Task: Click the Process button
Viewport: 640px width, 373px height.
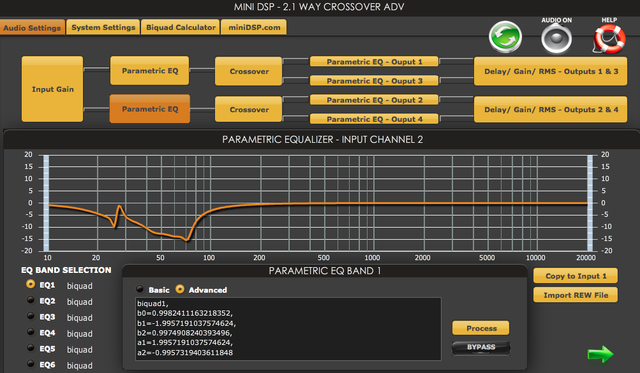Action: 481,328
